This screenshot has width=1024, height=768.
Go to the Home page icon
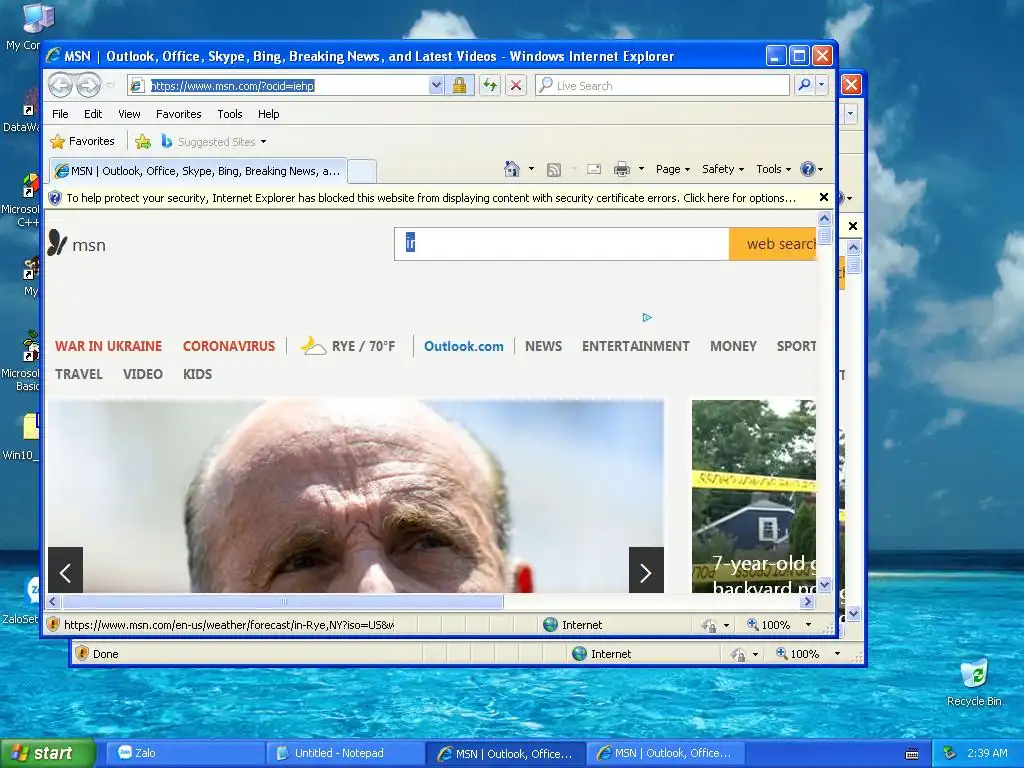[x=512, y=169]
